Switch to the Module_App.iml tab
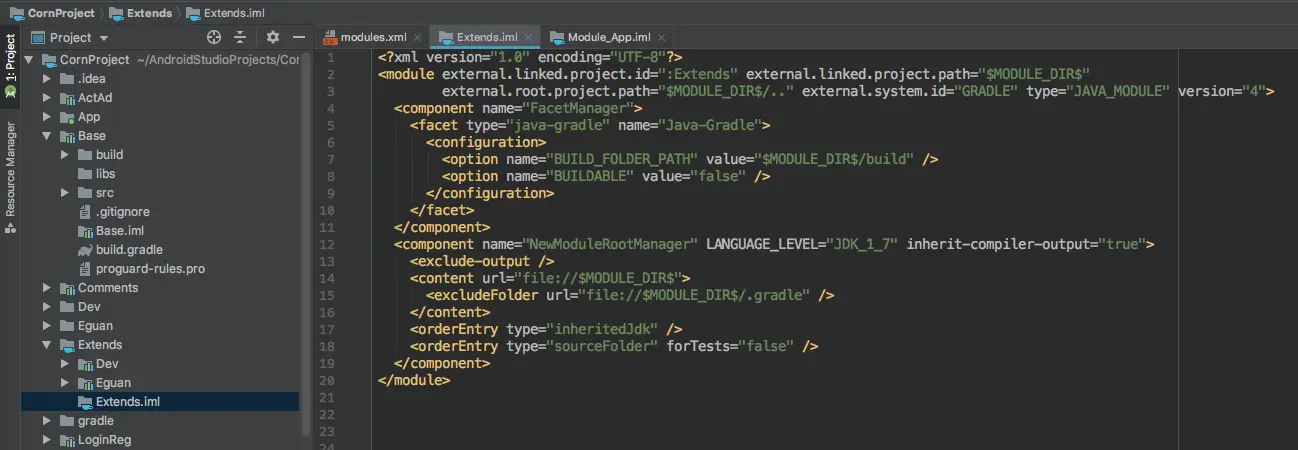 pyautogui.click(x=608, y=37)
